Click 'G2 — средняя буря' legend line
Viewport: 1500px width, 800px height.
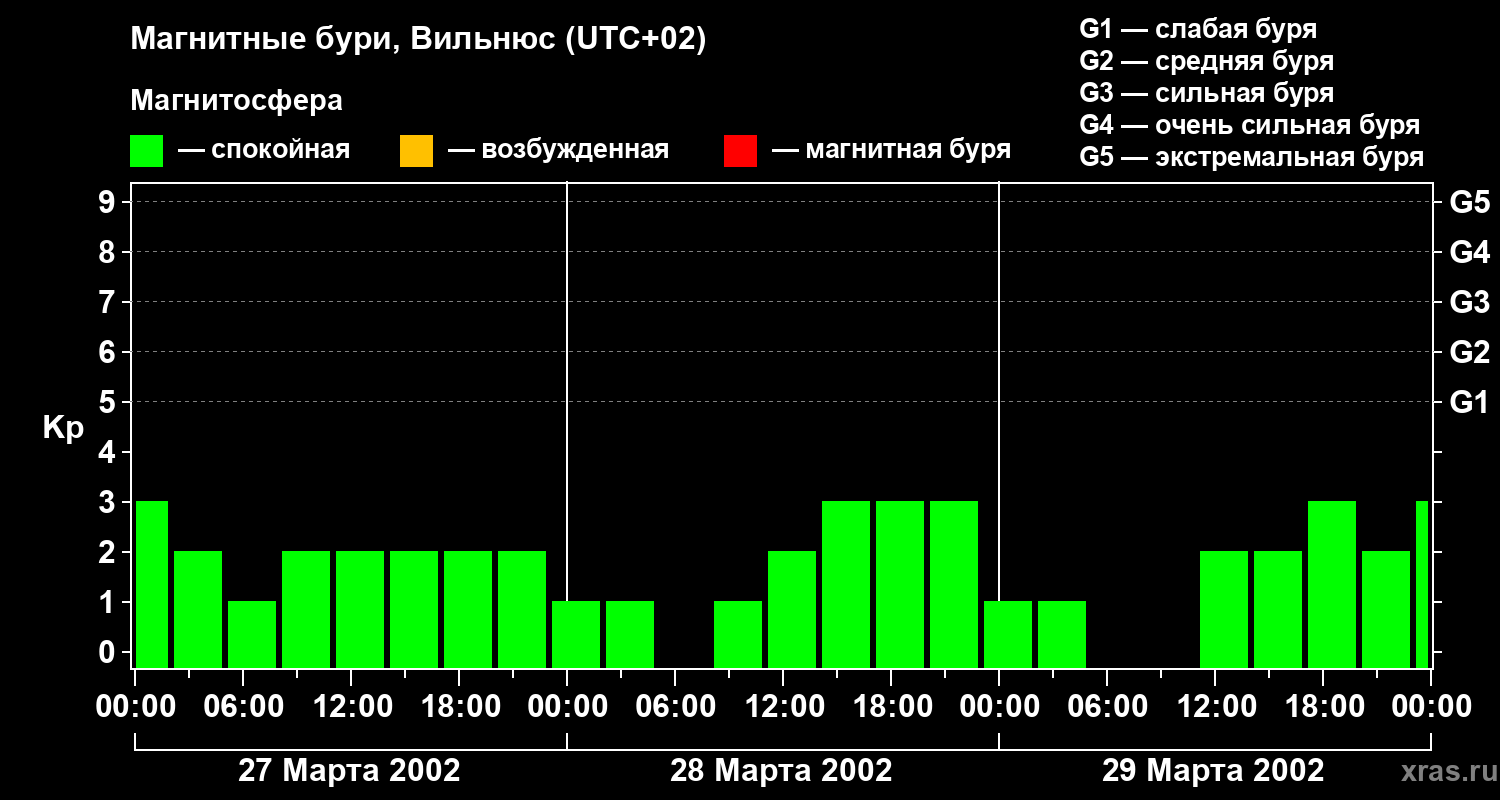pos(1207,61)
